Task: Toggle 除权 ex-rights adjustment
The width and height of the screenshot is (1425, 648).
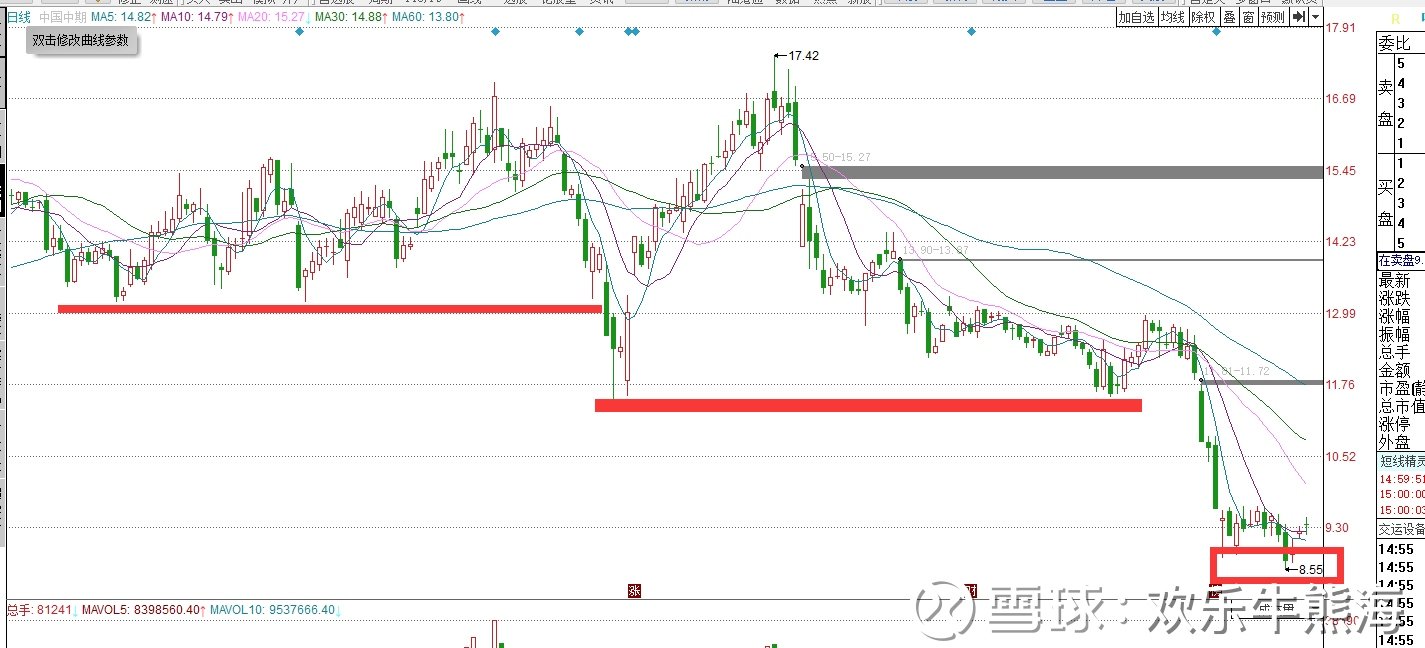Action: point(1203,17)
